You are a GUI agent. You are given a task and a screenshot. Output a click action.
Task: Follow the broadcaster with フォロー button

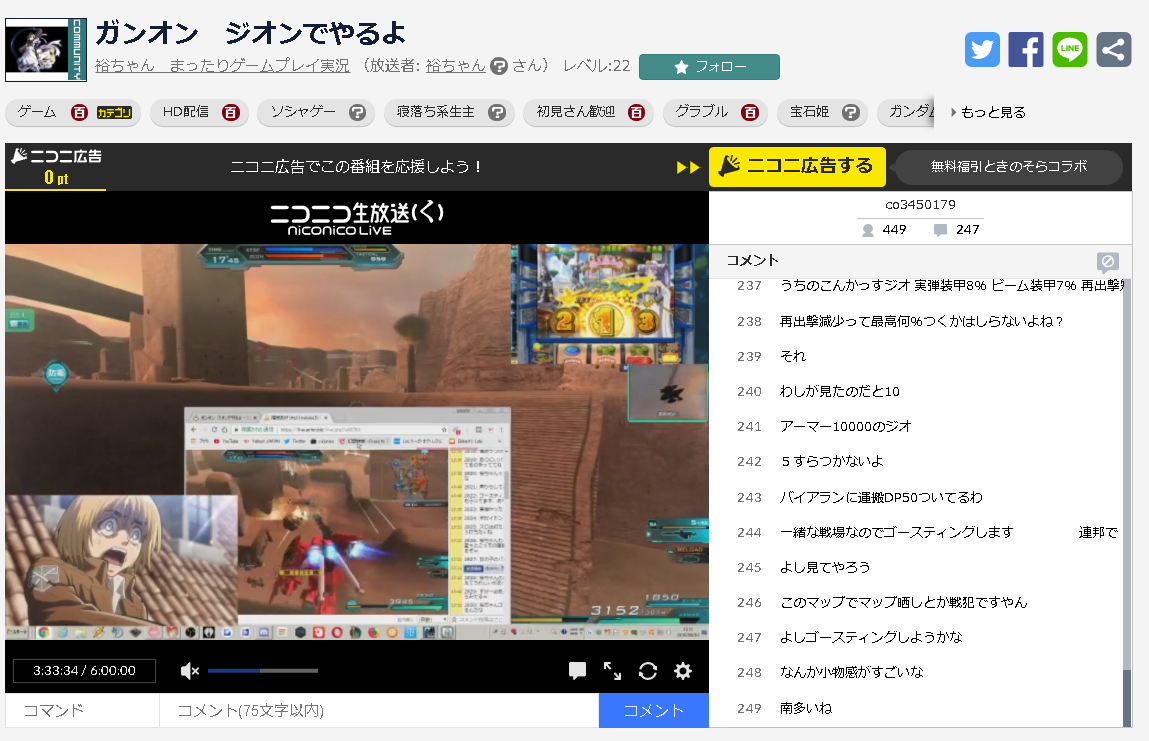709,67
